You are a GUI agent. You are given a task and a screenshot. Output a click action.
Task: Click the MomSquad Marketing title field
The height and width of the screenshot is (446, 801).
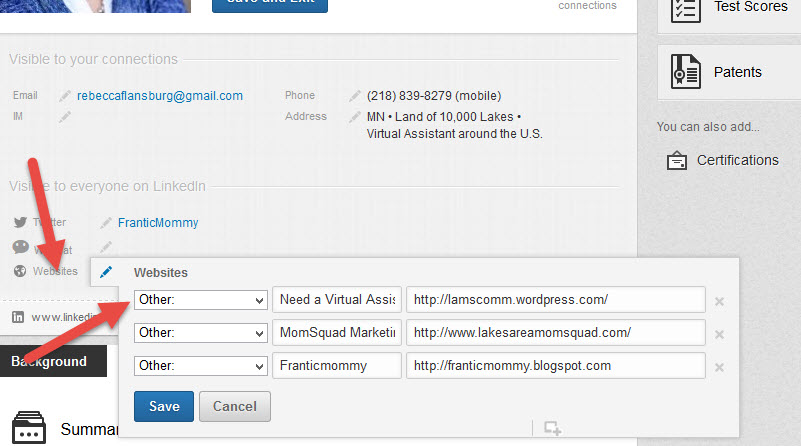[337, 333]
